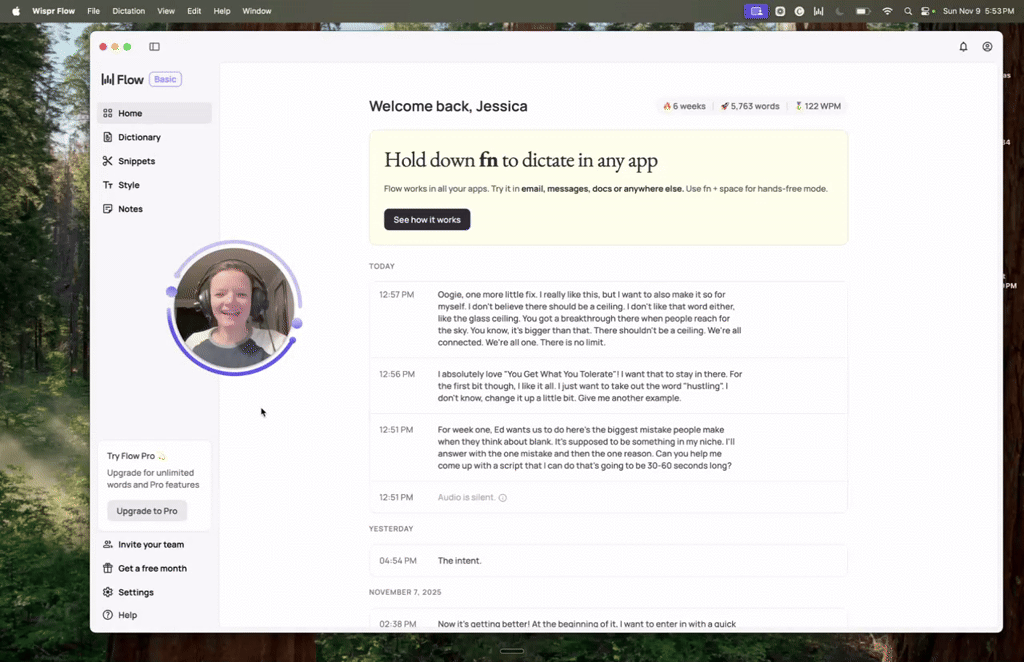Open the Wispr Flow app menu
Viewport: 1024px width, 662px height.
pos(54,11)
